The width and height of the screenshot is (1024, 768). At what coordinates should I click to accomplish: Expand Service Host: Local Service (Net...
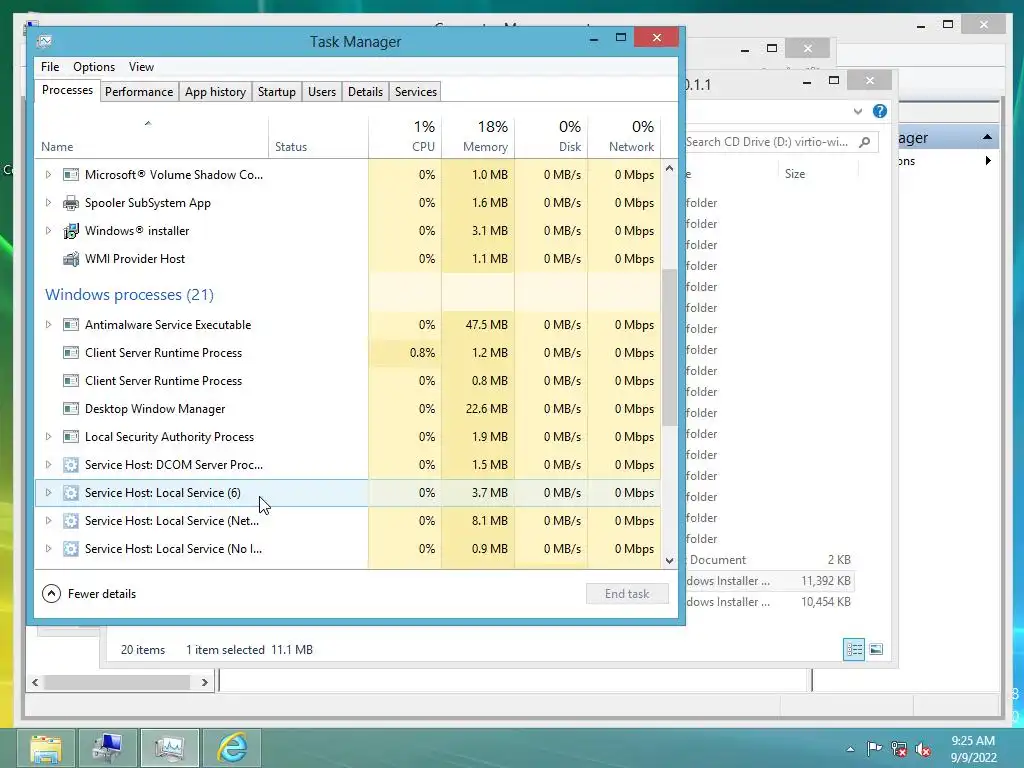[48, 521]
